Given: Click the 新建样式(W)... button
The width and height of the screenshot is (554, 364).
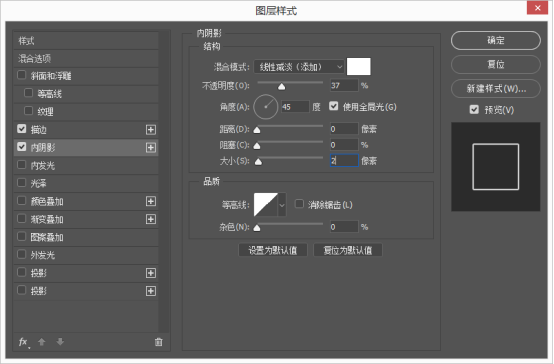Looking at the screenshot, I should tap(496, 88).
